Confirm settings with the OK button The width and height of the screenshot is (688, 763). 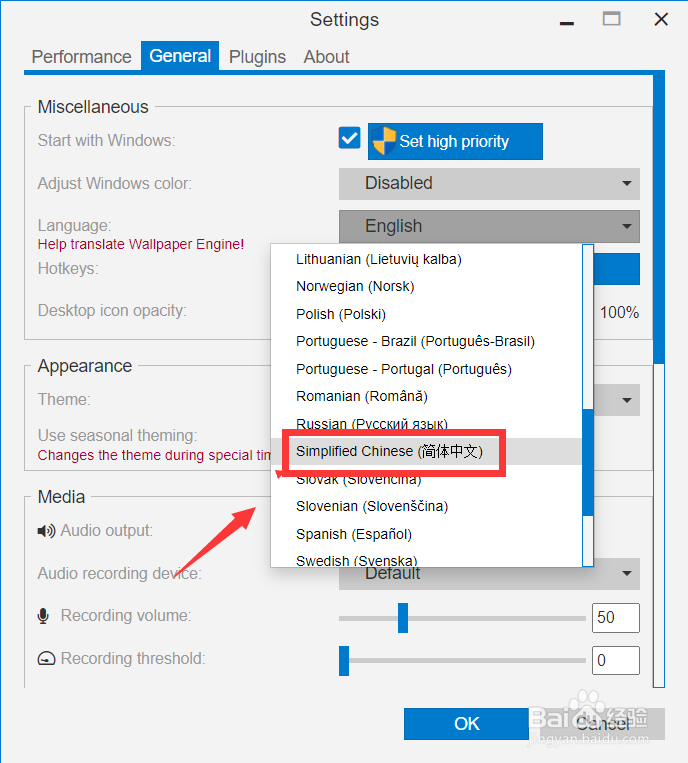point(466,724)
